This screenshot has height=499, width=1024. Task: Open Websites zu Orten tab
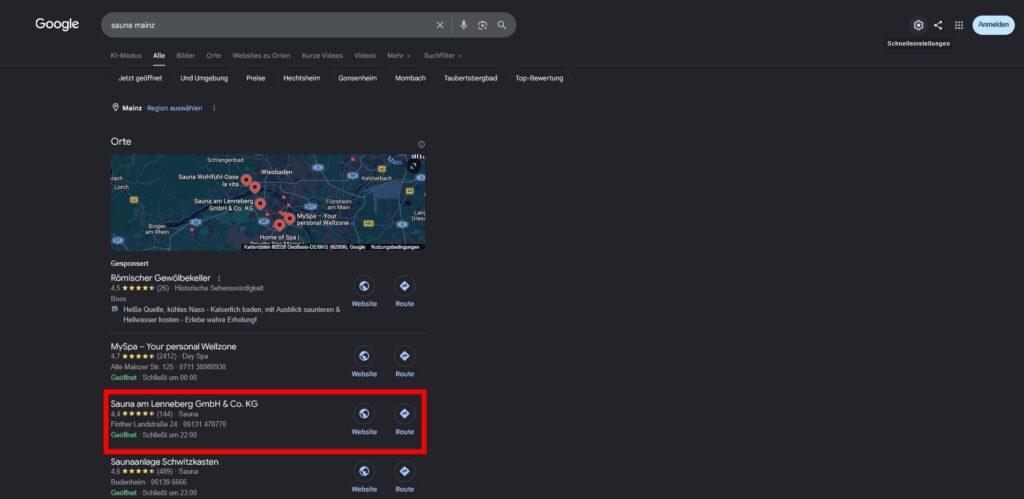coord(261,56)
